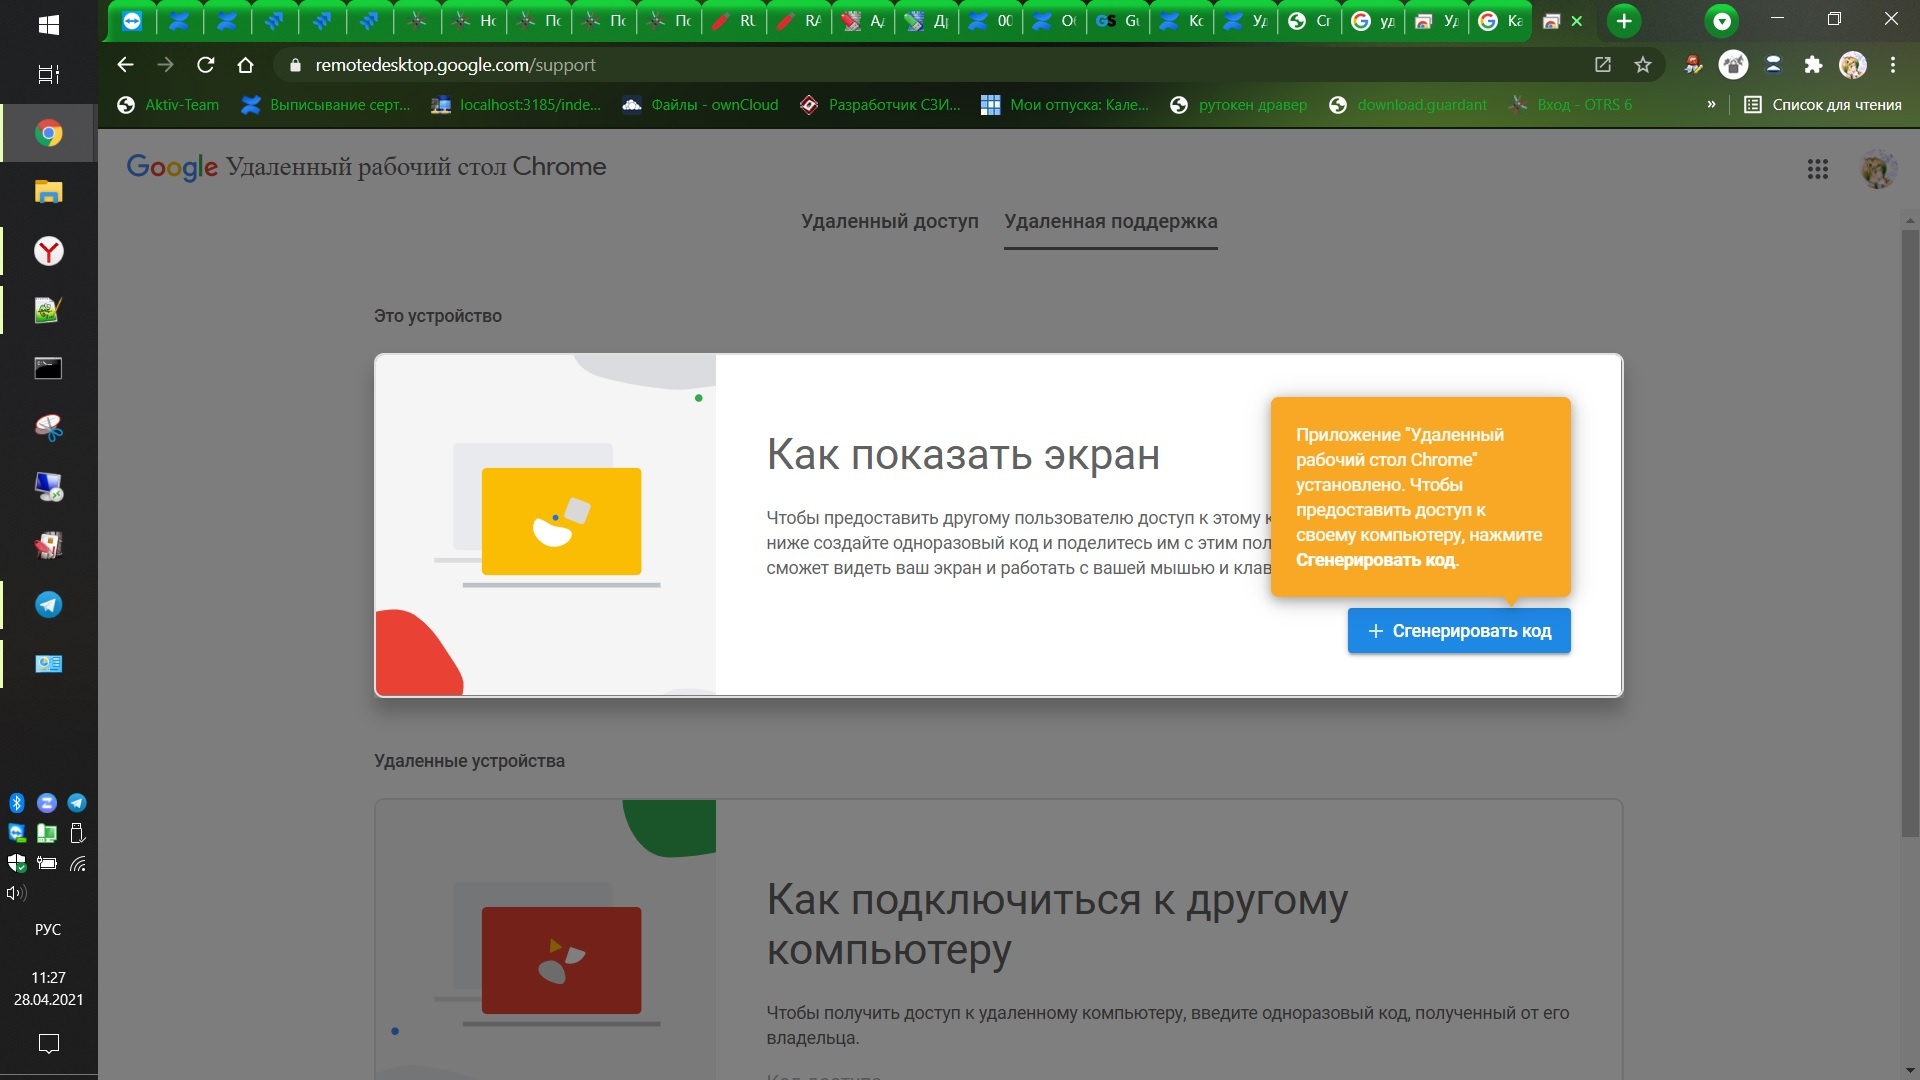This screenshot has width=1920, height=1080.
Task: Open 'Разработчик СЗИ...' bookmark
Action: click(880, 105)
